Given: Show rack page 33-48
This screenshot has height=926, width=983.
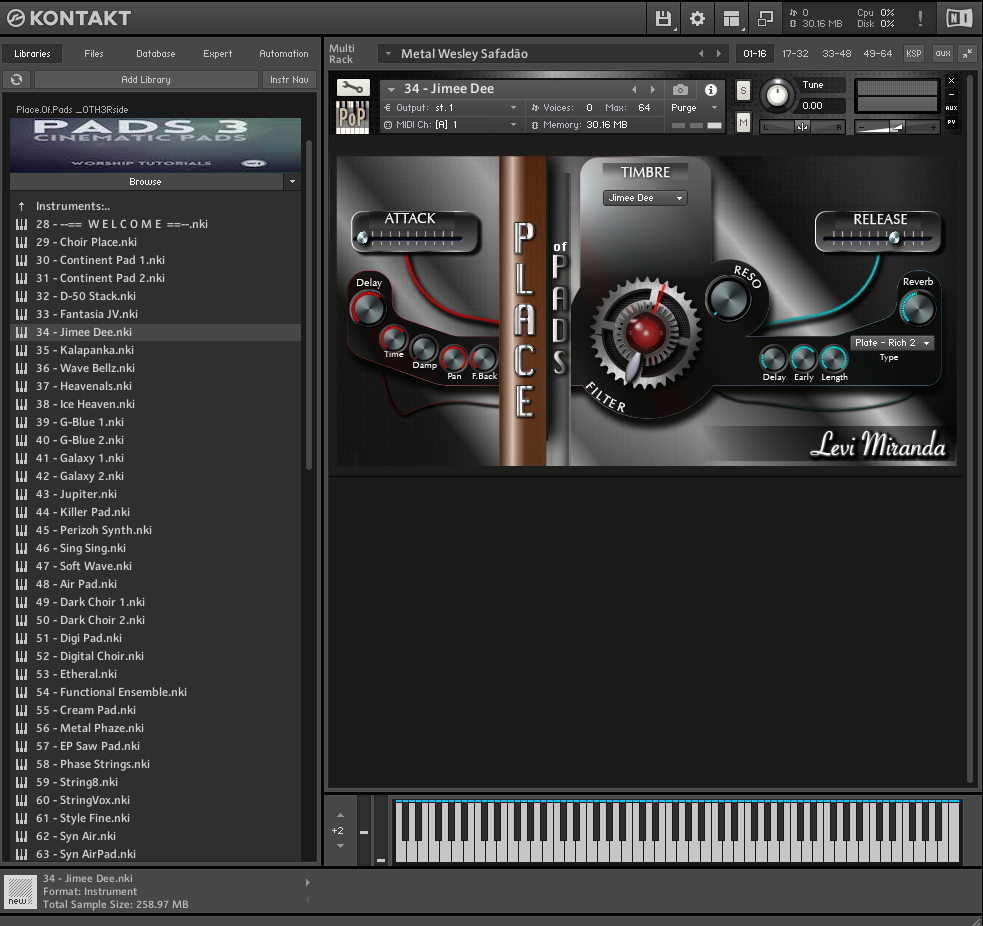Looking at the screenshot, I should (836, 54).
